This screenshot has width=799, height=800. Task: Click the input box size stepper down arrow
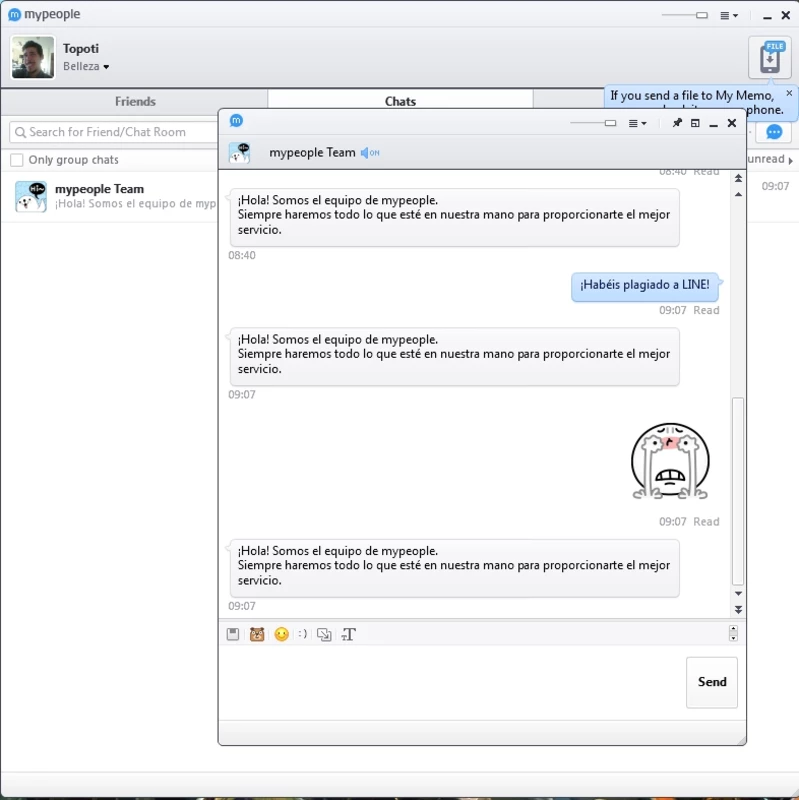tap(733, 638)
